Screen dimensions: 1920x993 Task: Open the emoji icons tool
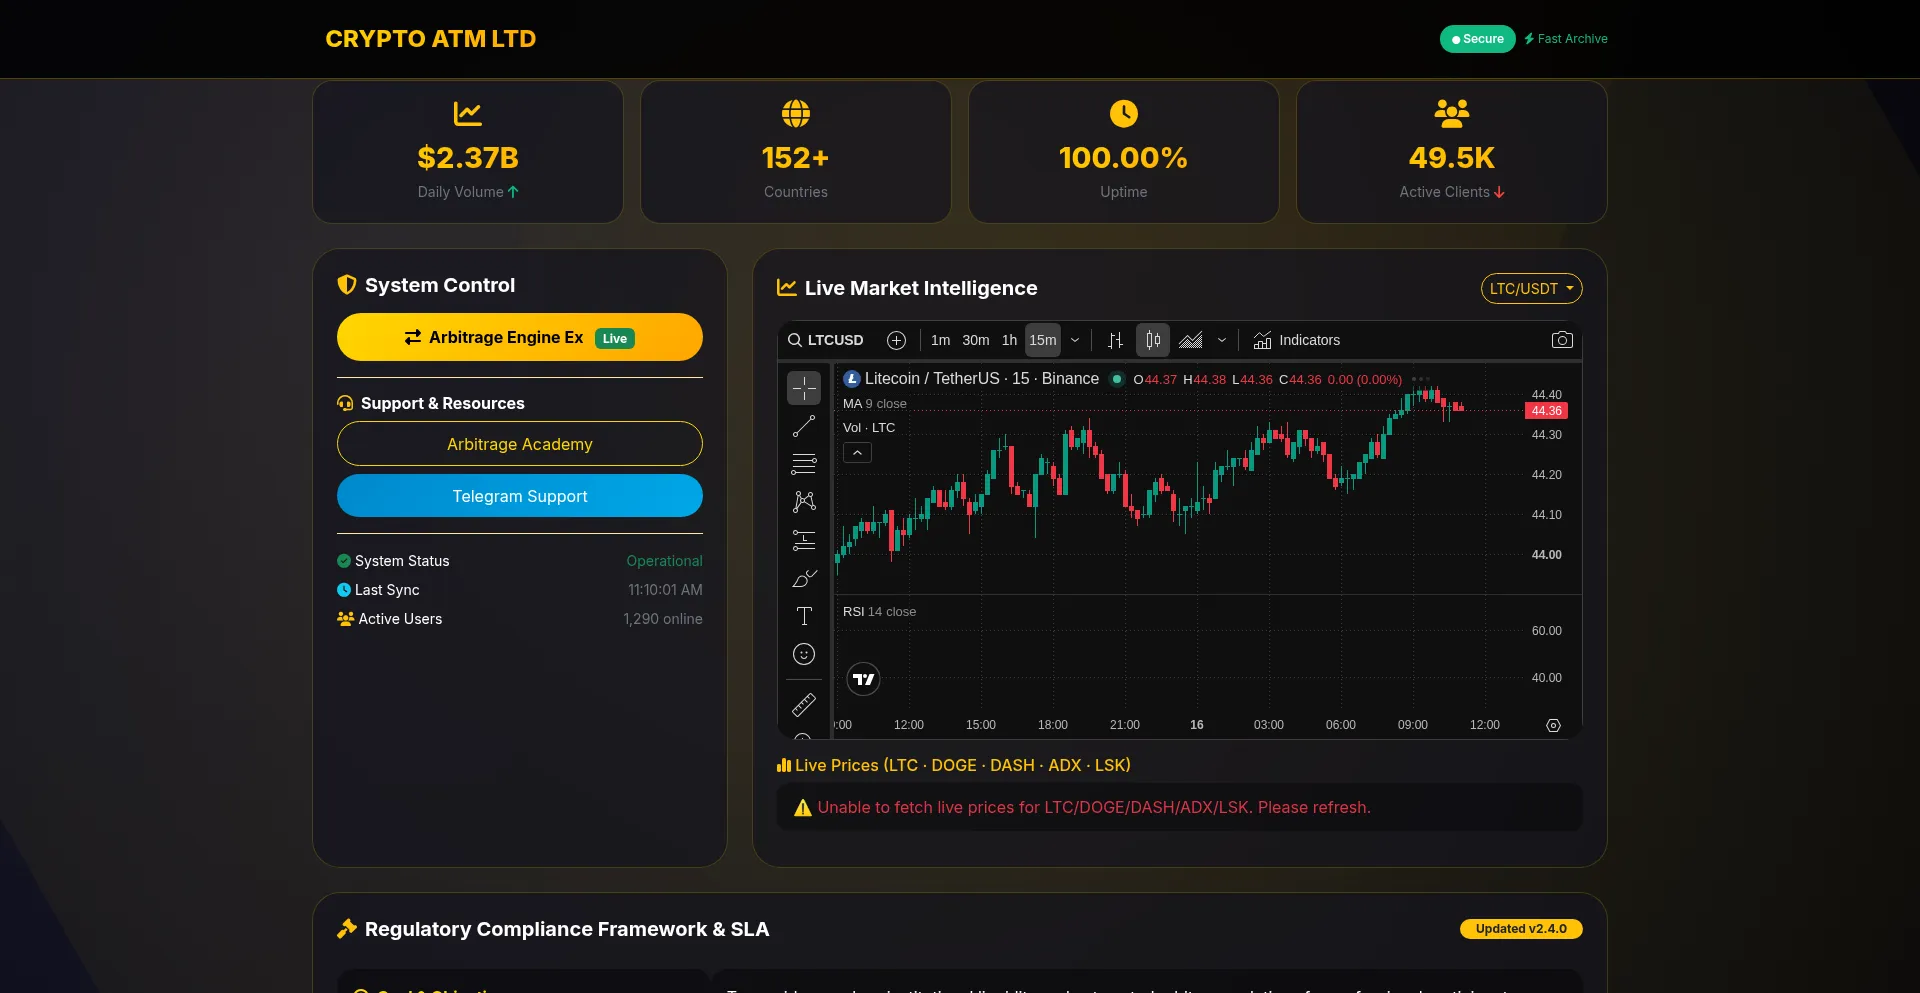pos(804,654)
